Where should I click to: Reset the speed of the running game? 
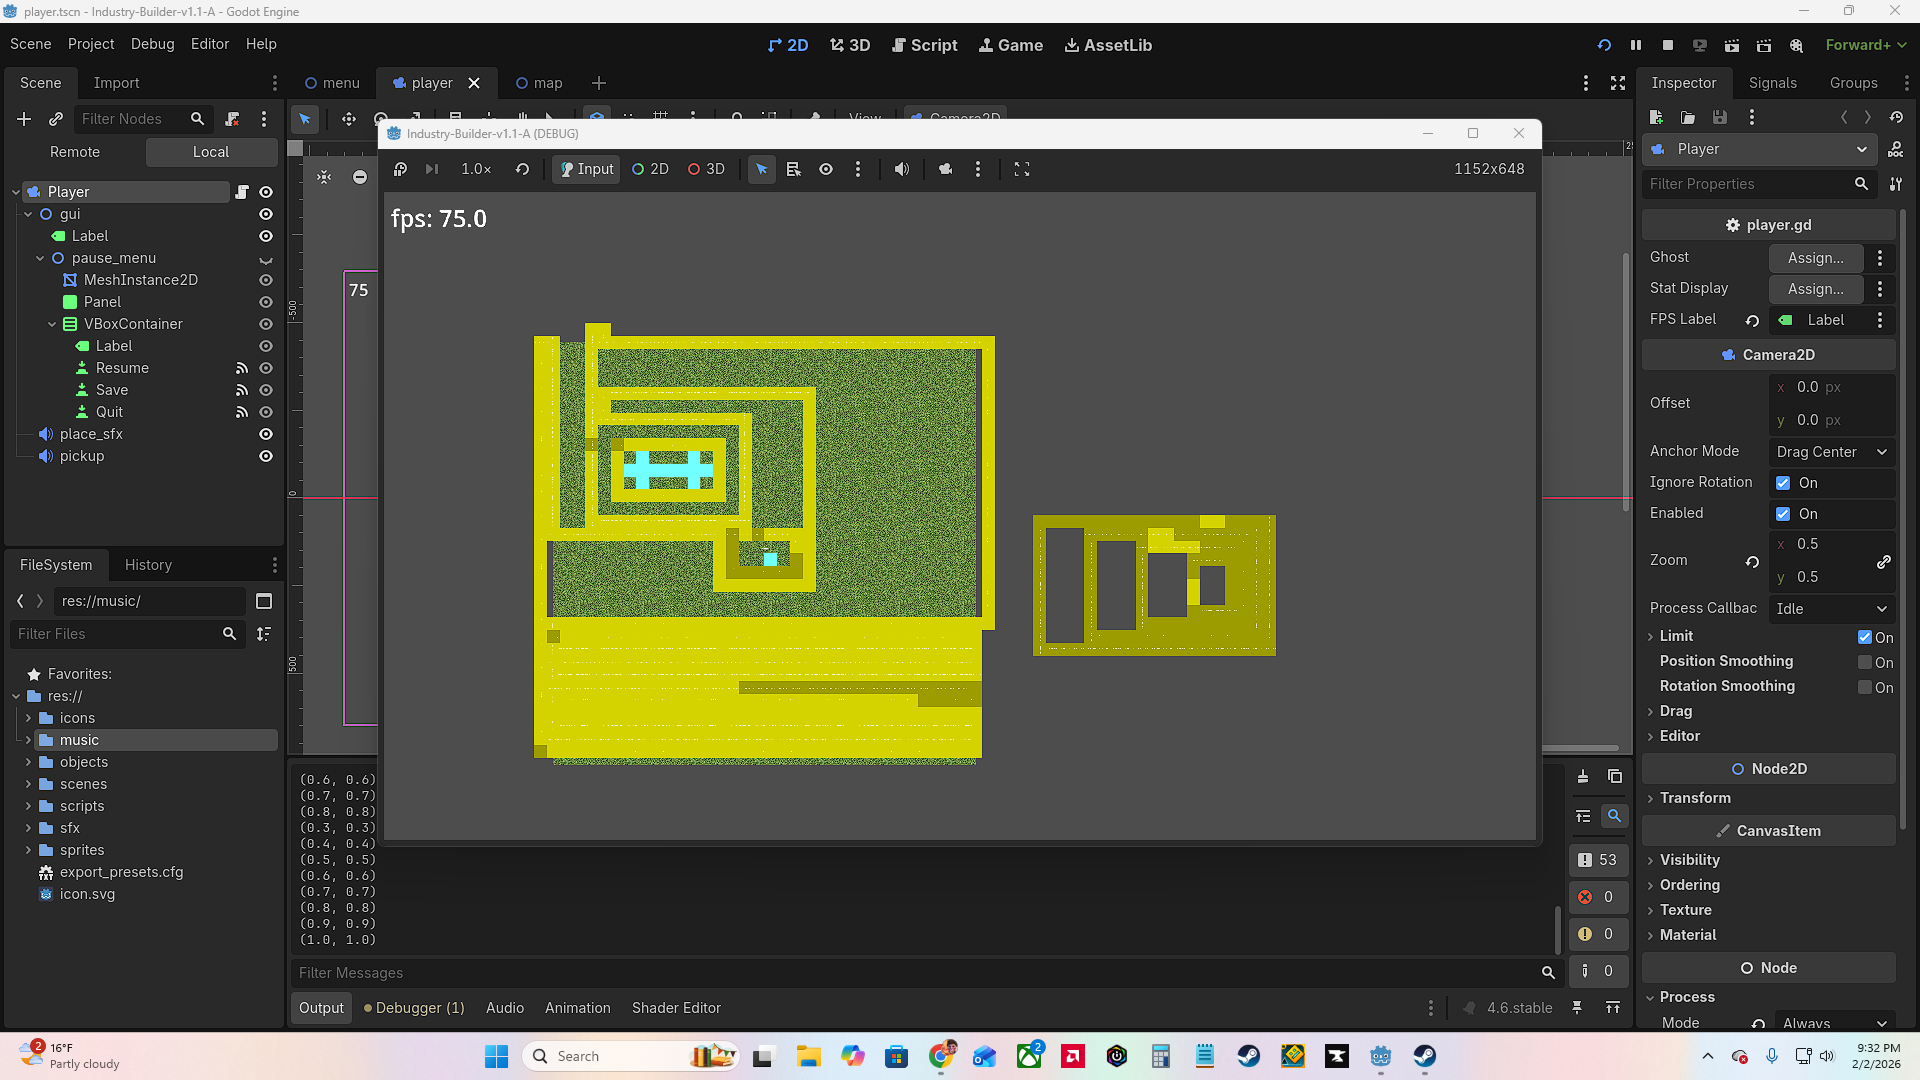pyautogui.click(x=522, y=169)
